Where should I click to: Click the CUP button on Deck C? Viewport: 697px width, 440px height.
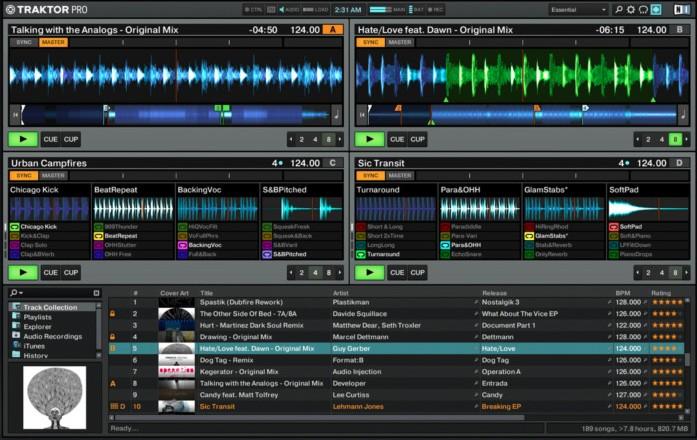pos(71,272)
